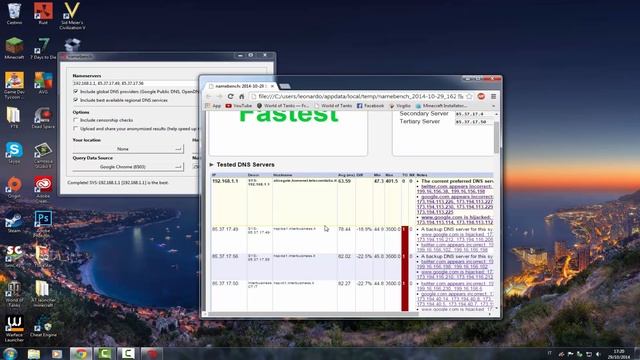Launch Adobe Photoshop shortcut

click(43, 224)
